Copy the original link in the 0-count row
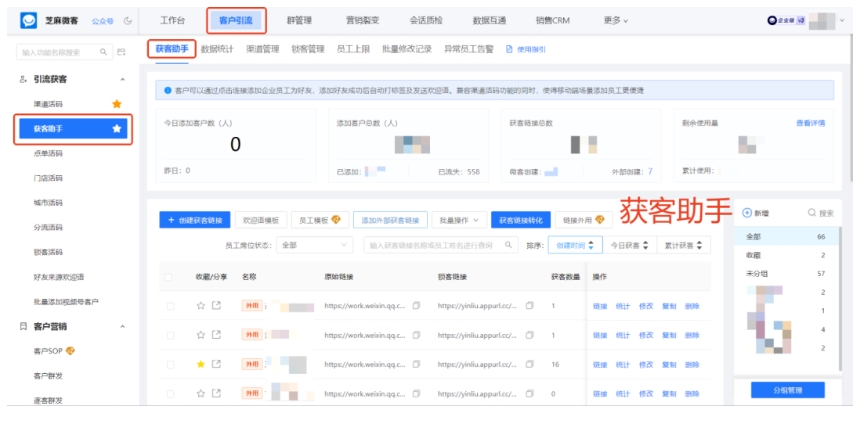Screen dimensions: 864x422 click(417, 393)
